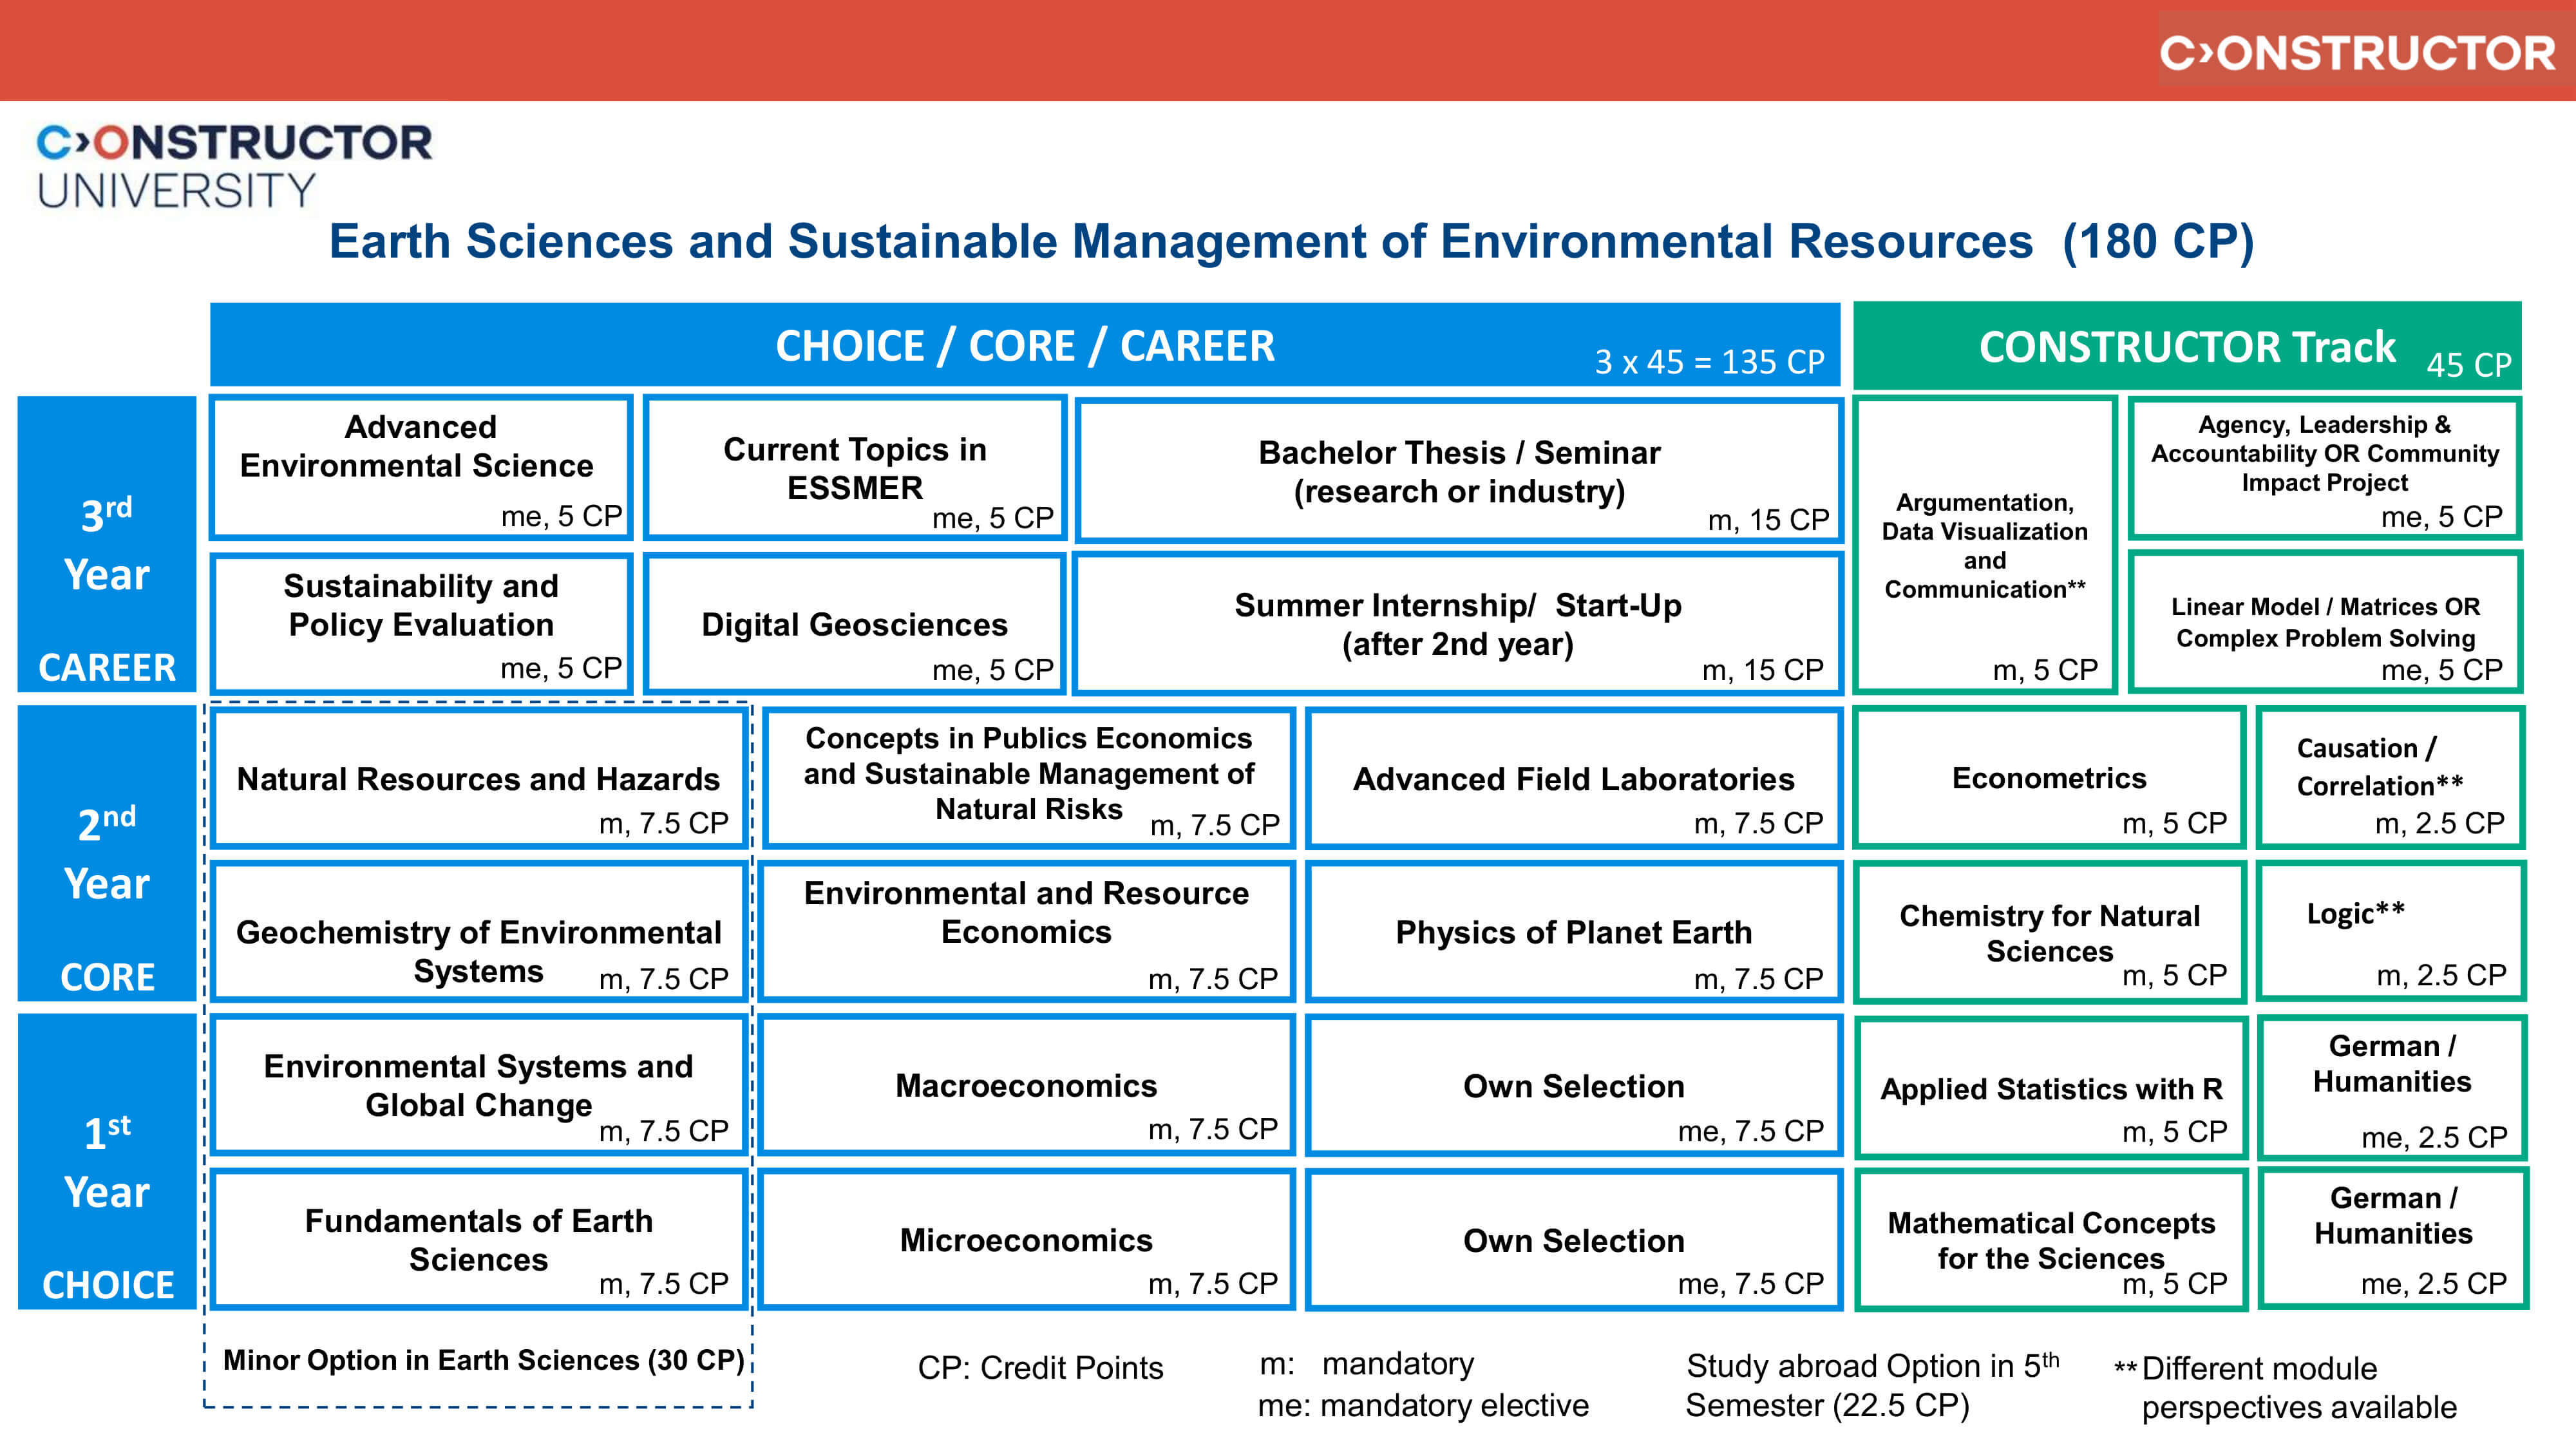Click the 3rd Year CAREER label

(107, 545)
